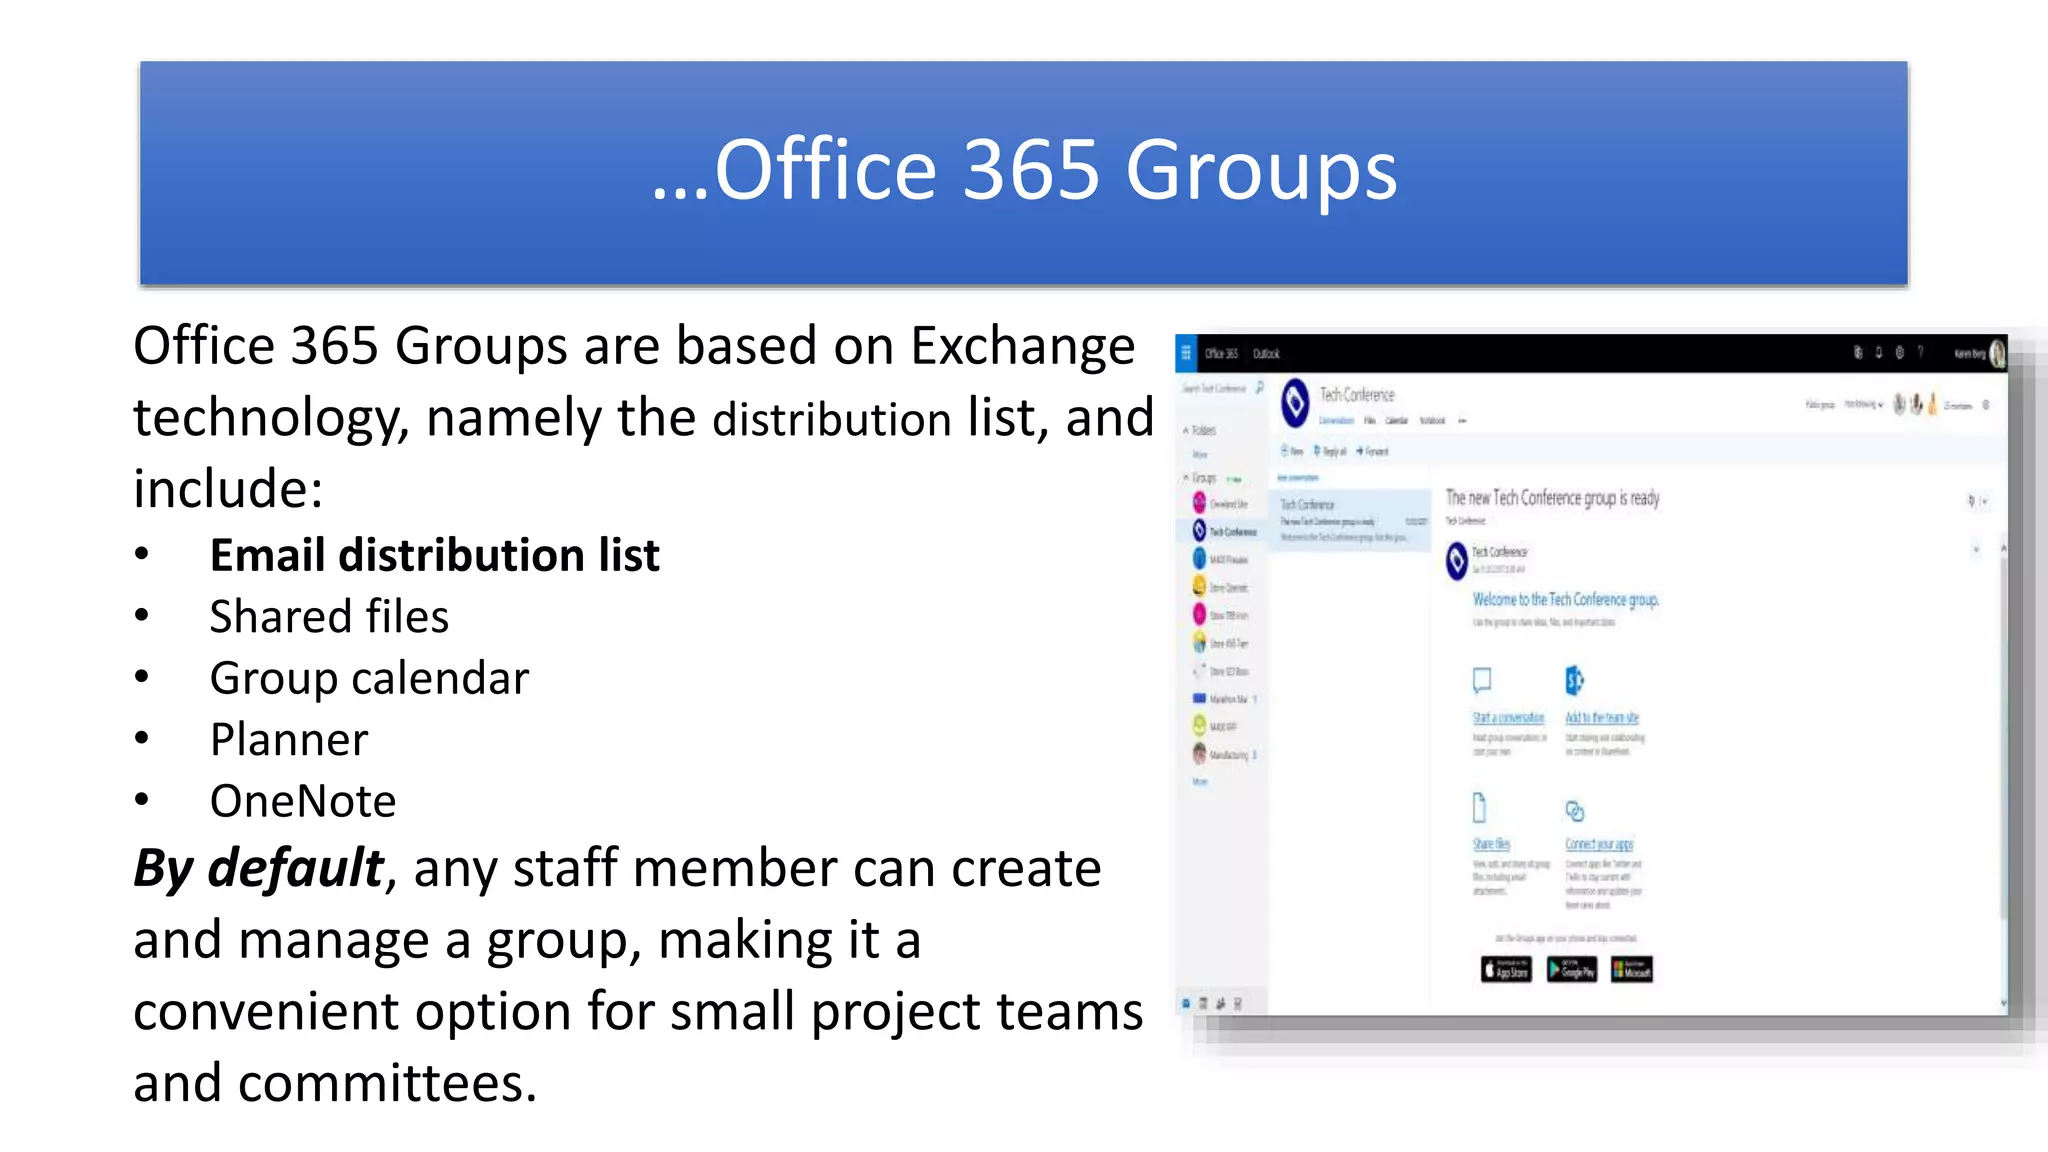Select Tech Conference message in conversation list
This screenshot has width=2048, height=1152.
click(x=1352, y=519)
